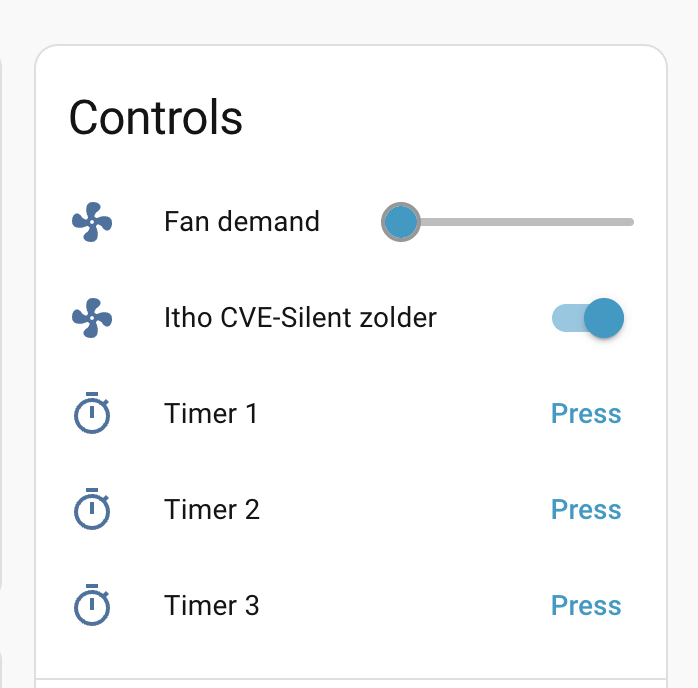Open details for the Fan demand label

pyautogui.click(x=242, y=222)
